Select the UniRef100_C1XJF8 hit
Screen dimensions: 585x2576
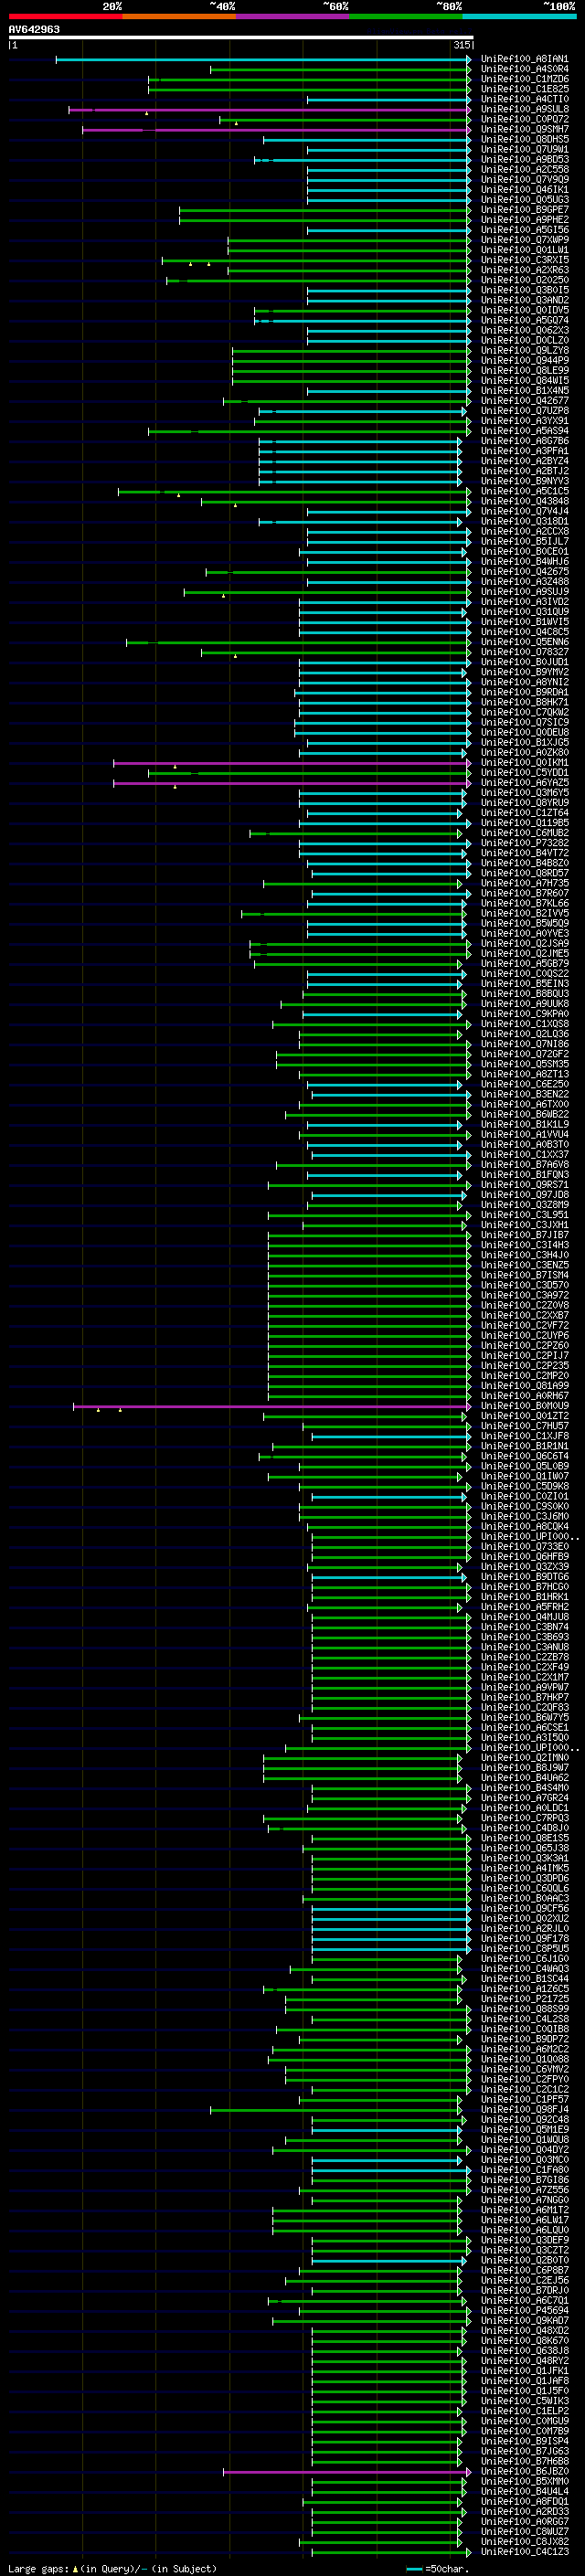pos(525,1436)
